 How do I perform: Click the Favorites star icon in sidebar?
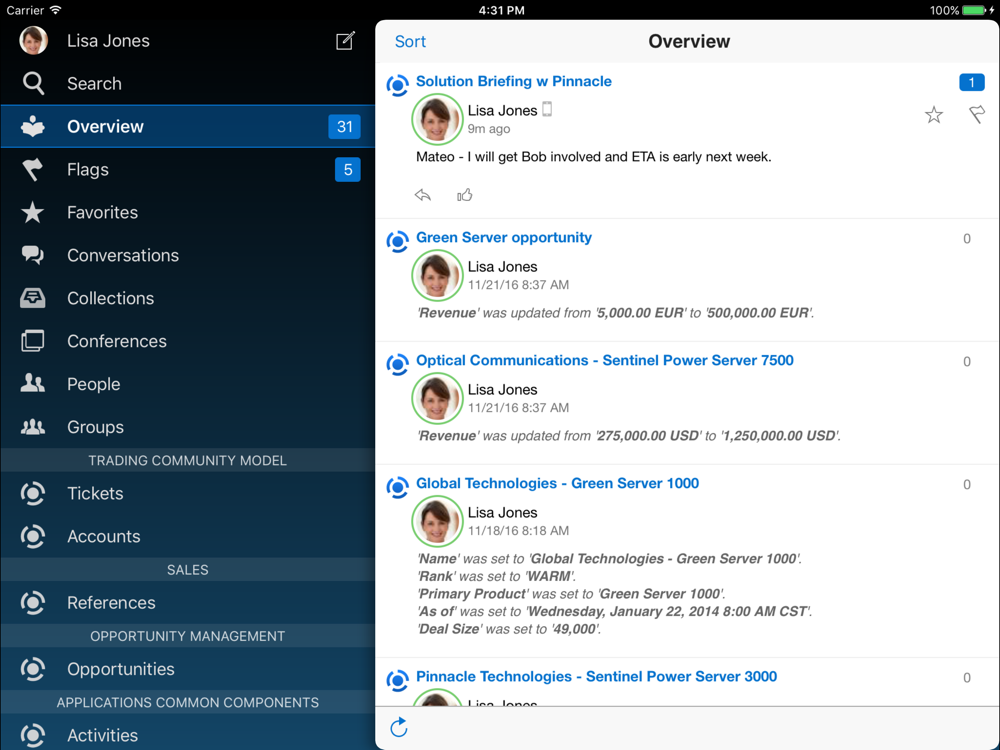[33, 212]
